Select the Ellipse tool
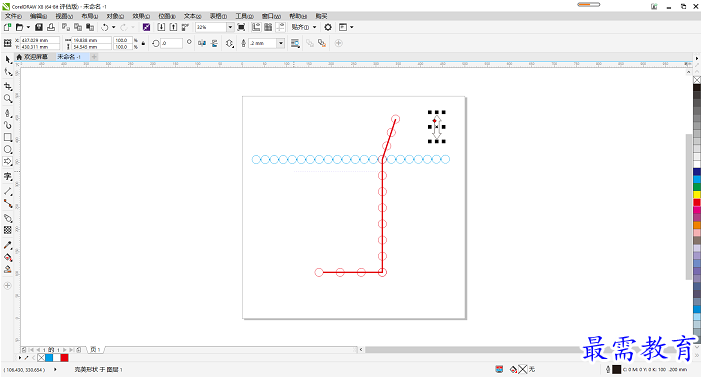 [x=8, y=150]
